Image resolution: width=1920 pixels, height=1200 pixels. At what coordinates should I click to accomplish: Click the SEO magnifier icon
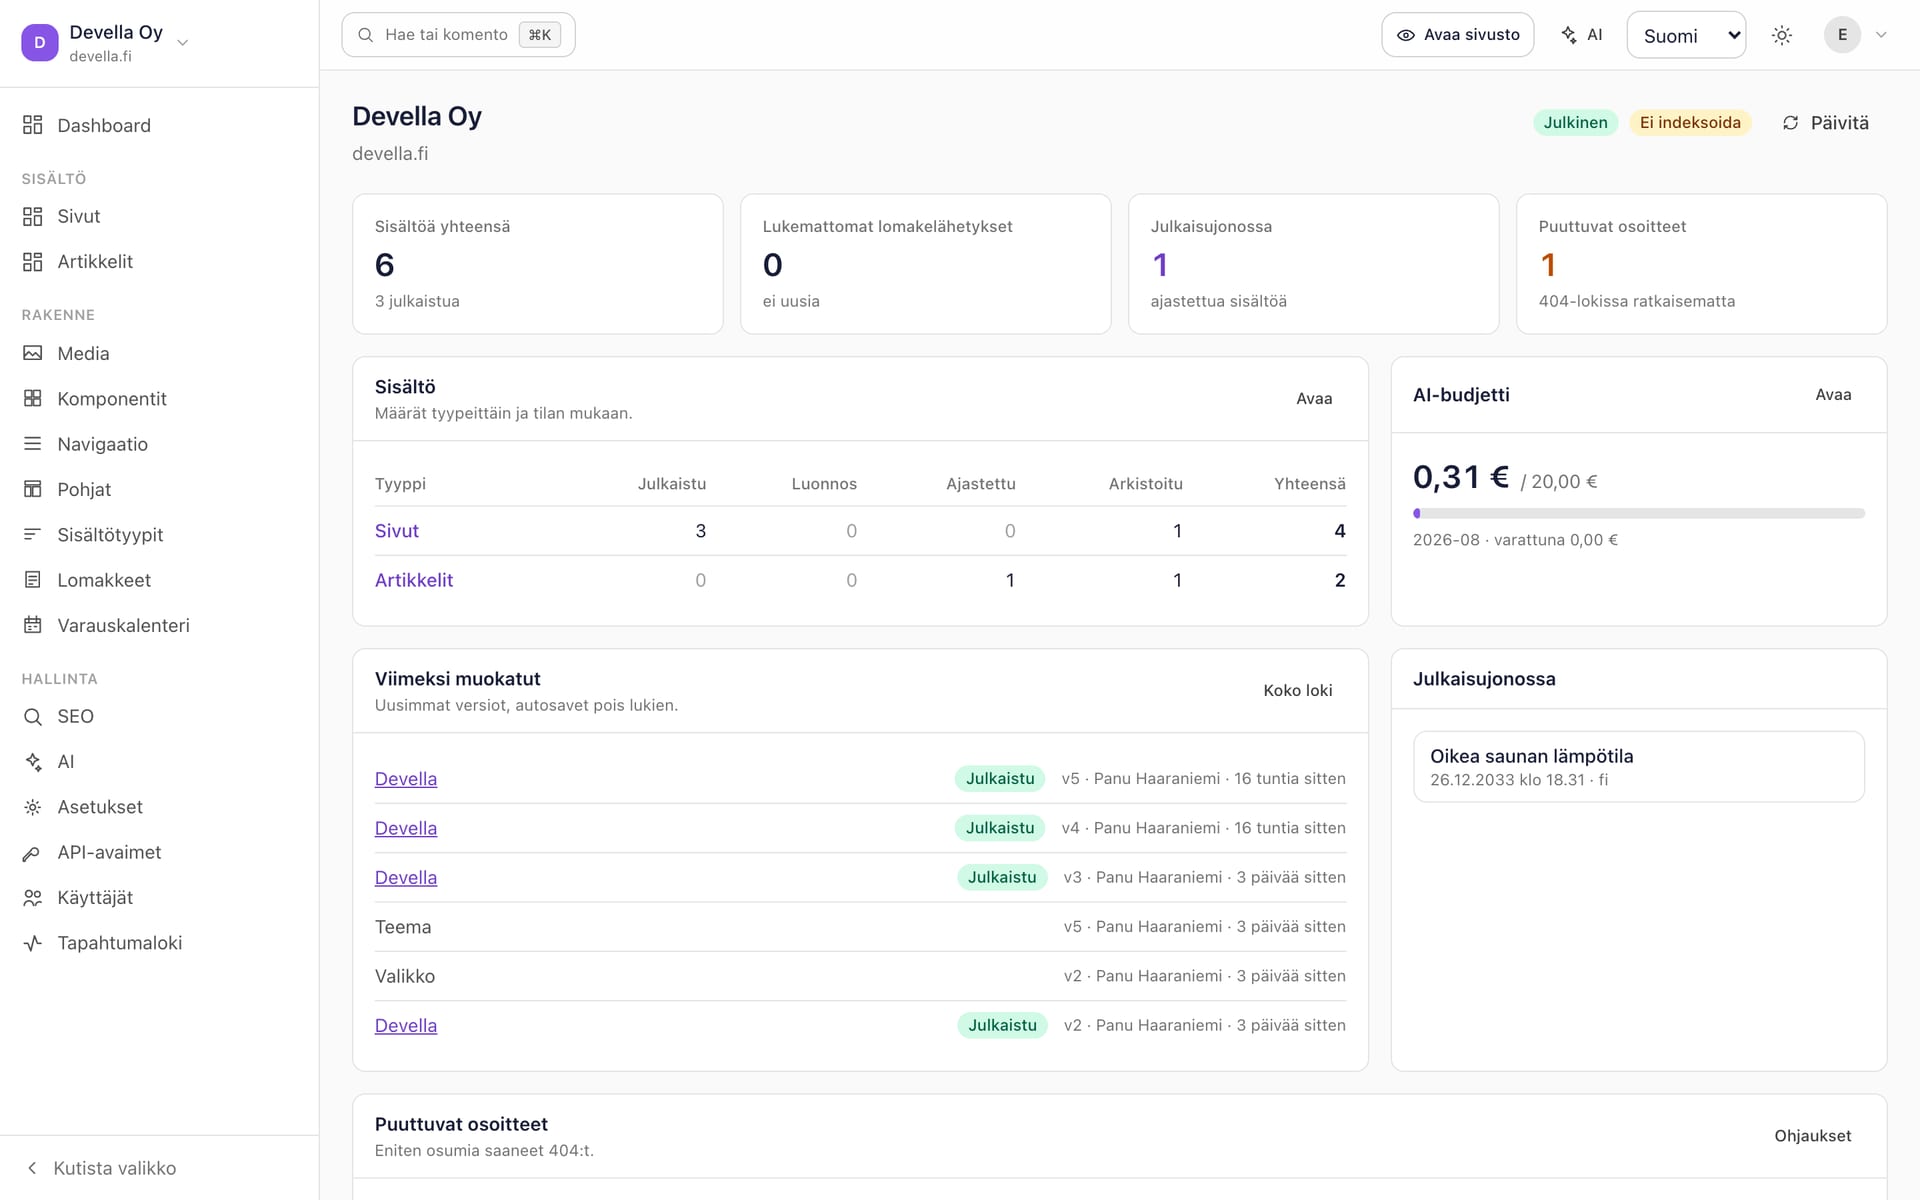pyautogui.click(x=33, y=716)
